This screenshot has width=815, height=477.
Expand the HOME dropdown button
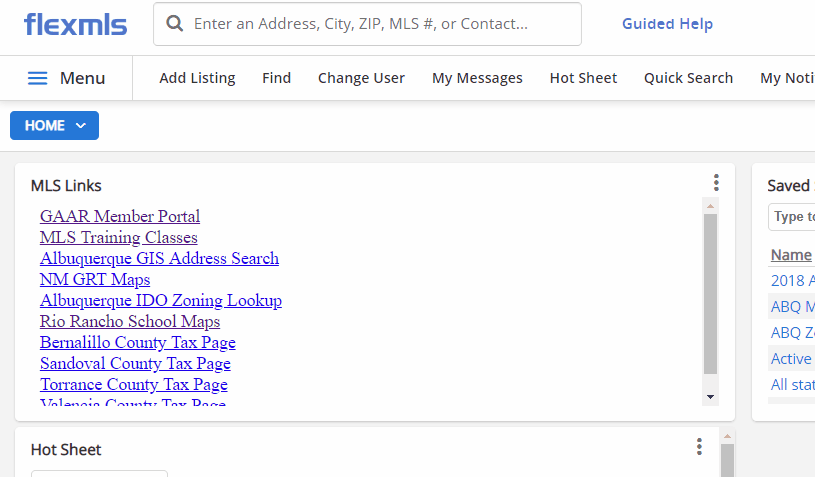click(55, 126)
